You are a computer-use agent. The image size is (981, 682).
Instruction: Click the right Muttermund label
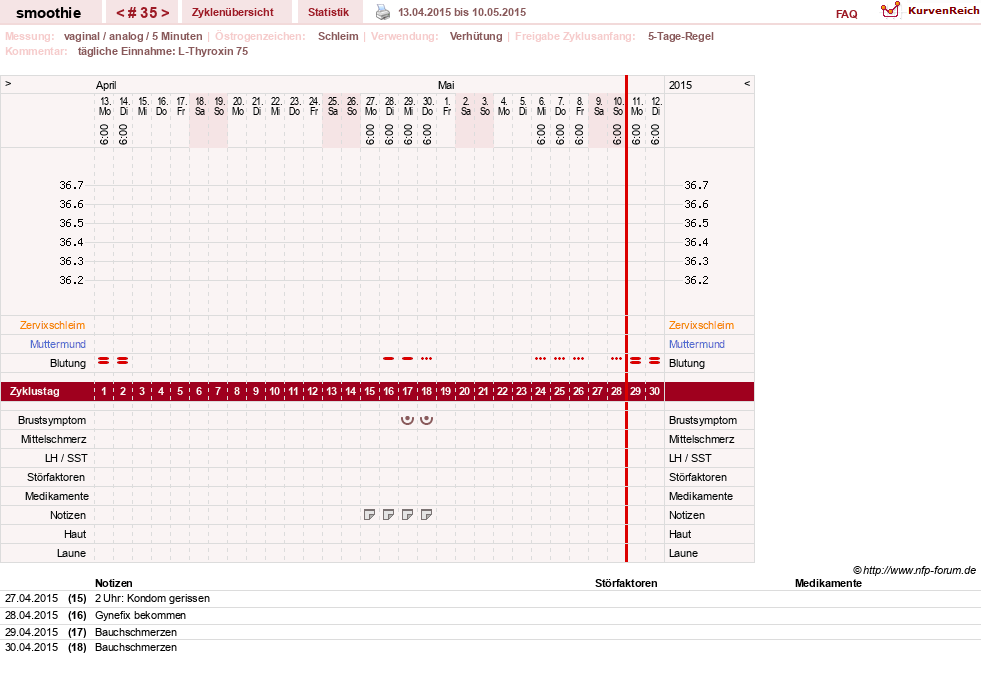tap(696, 344)
